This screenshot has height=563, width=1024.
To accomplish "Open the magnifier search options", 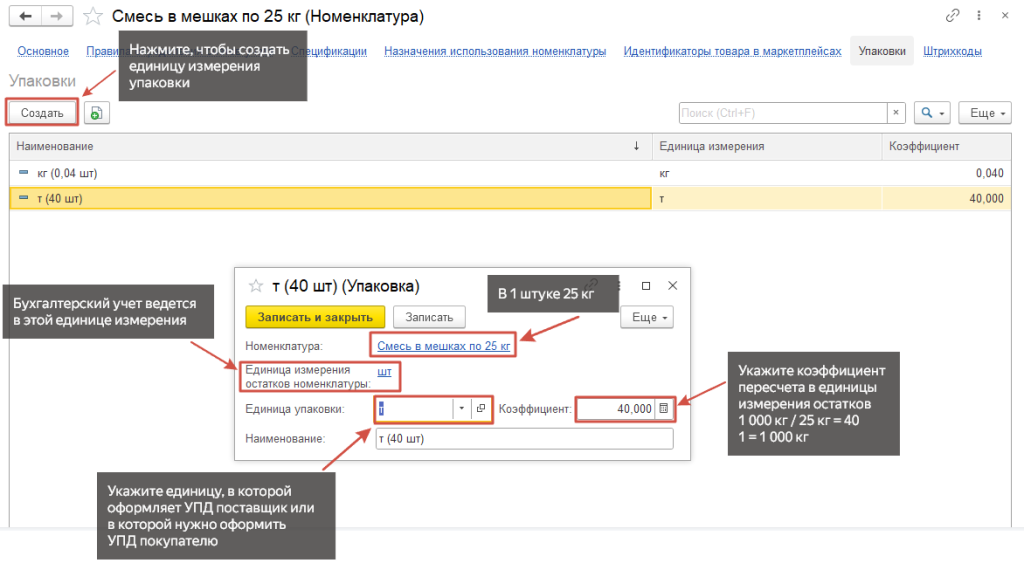I will tap(933, 113).
